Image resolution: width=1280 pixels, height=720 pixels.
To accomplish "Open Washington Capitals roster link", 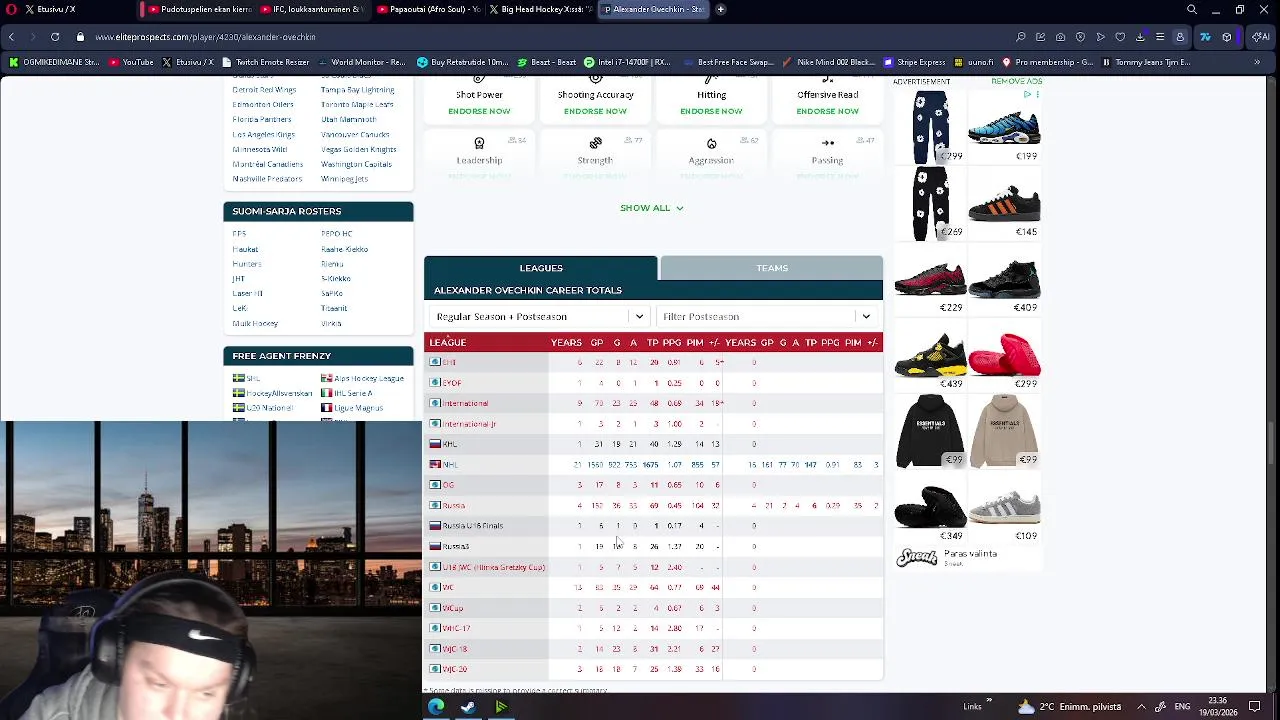I will click(356, 164).
